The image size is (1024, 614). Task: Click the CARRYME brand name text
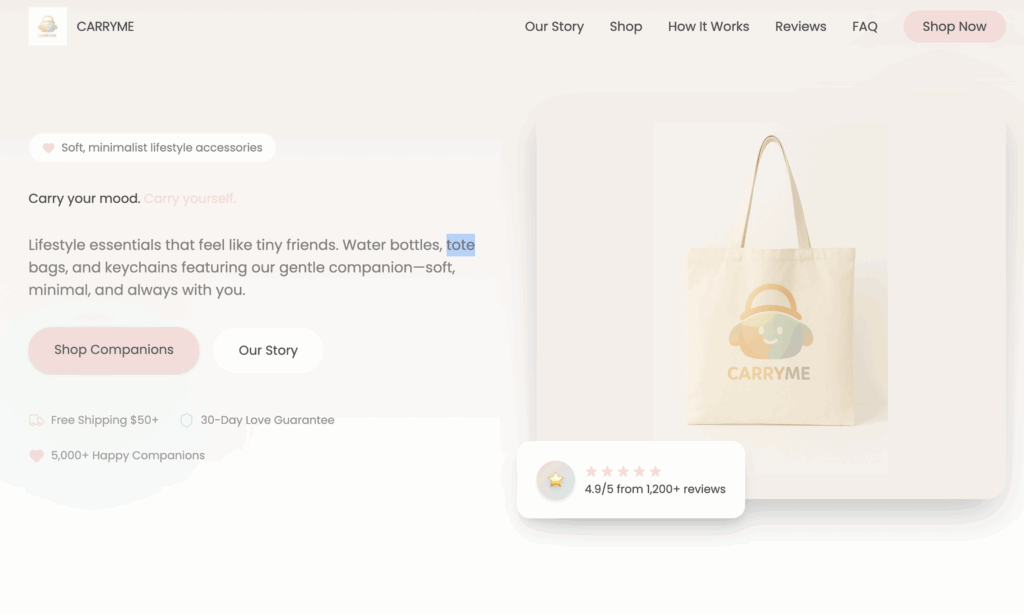click(x=105, y=27)
